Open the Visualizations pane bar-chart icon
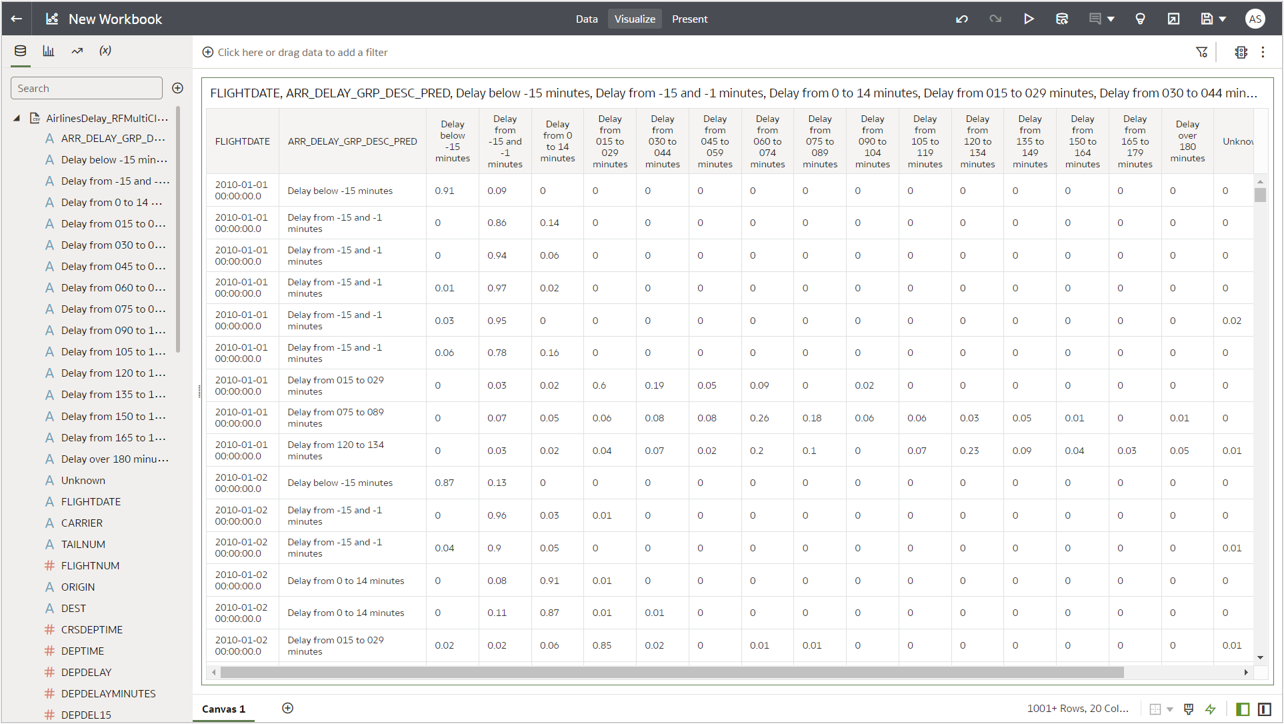 [x=48, y=51]
